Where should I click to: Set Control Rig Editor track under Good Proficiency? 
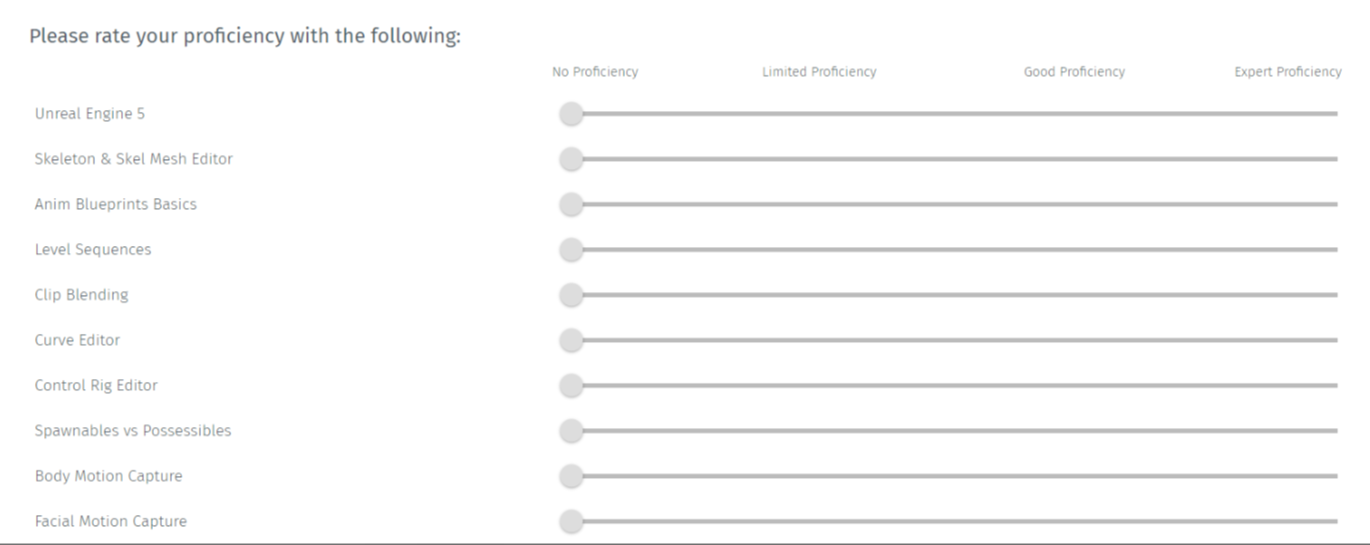pos(1074,386)
